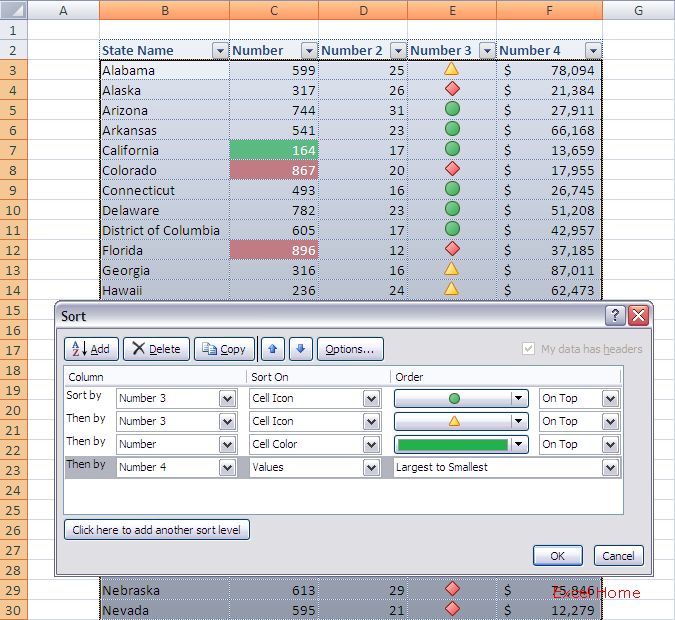Viewport: 675px width, 620px height.
Task: Open the State Name filter dropdown
Action: 219,51
